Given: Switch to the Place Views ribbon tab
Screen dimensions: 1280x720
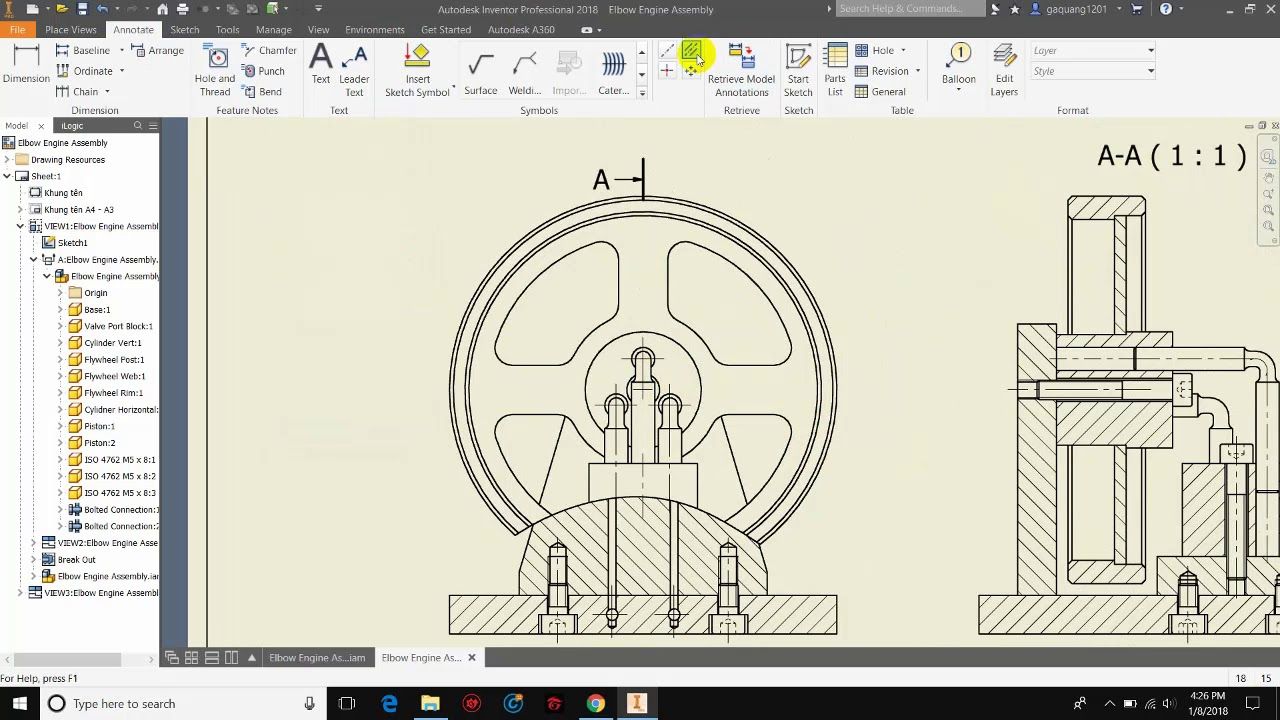Looking at the screenshot, I should [70, 29].
